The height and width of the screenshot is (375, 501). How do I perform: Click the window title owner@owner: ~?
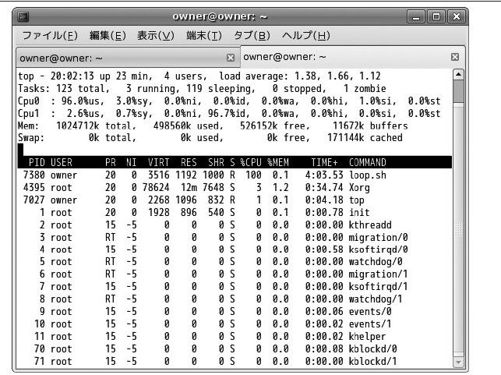pos(220,17)
